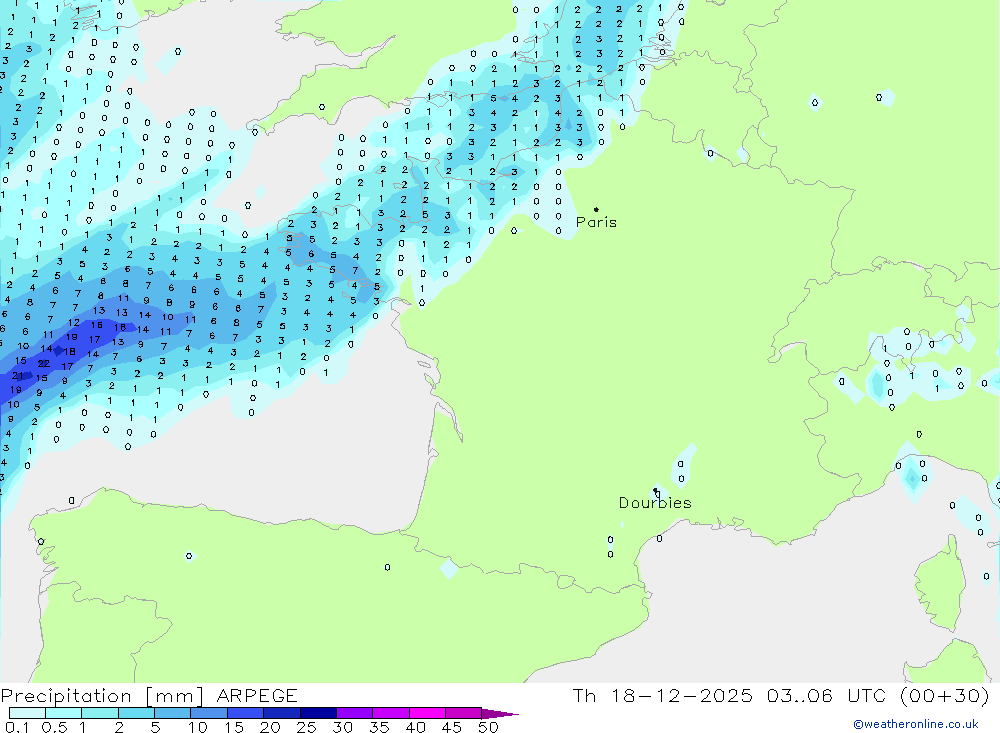The image size is (1000, 733).
Task: Select the 45–50 mm legend swatch
Action: pos(463,713)
